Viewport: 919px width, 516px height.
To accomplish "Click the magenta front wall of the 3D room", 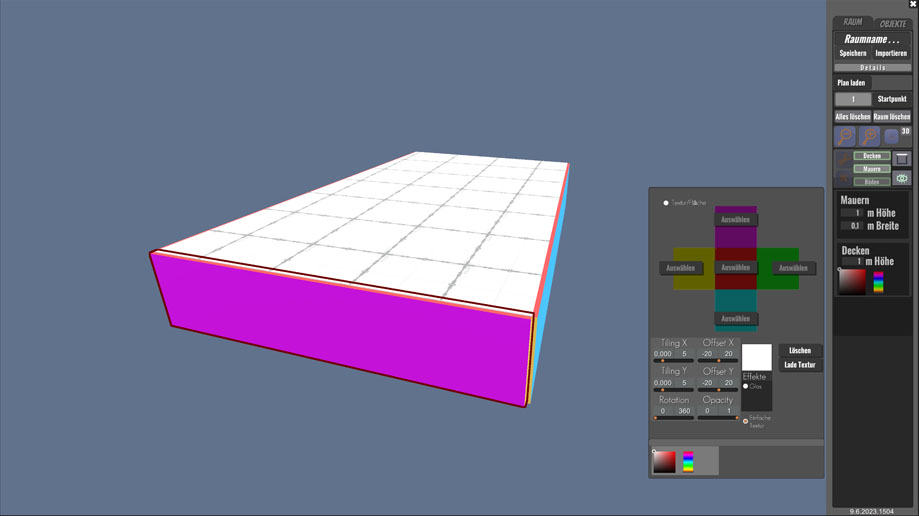I will 346,328.
